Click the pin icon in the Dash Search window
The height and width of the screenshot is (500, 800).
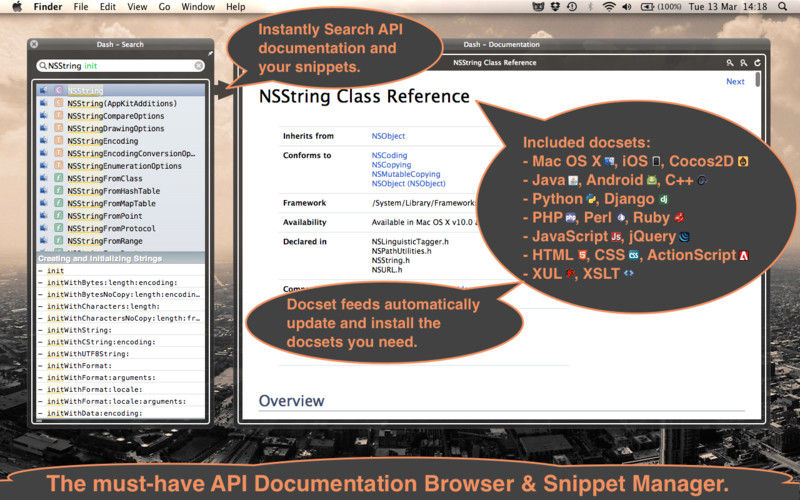[210, 53]
